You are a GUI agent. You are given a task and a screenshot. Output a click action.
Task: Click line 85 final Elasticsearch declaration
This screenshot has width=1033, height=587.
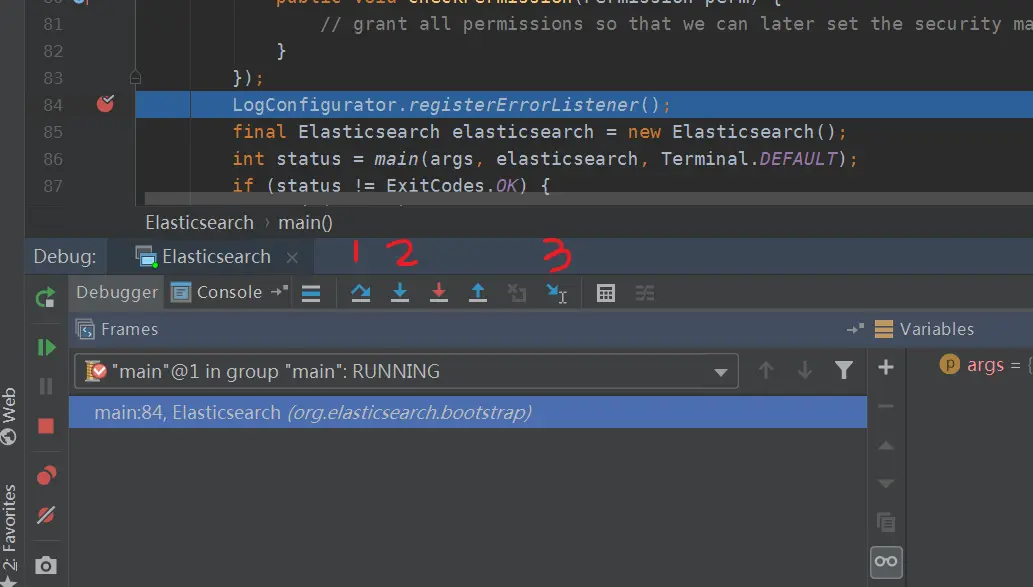point(540,132)
